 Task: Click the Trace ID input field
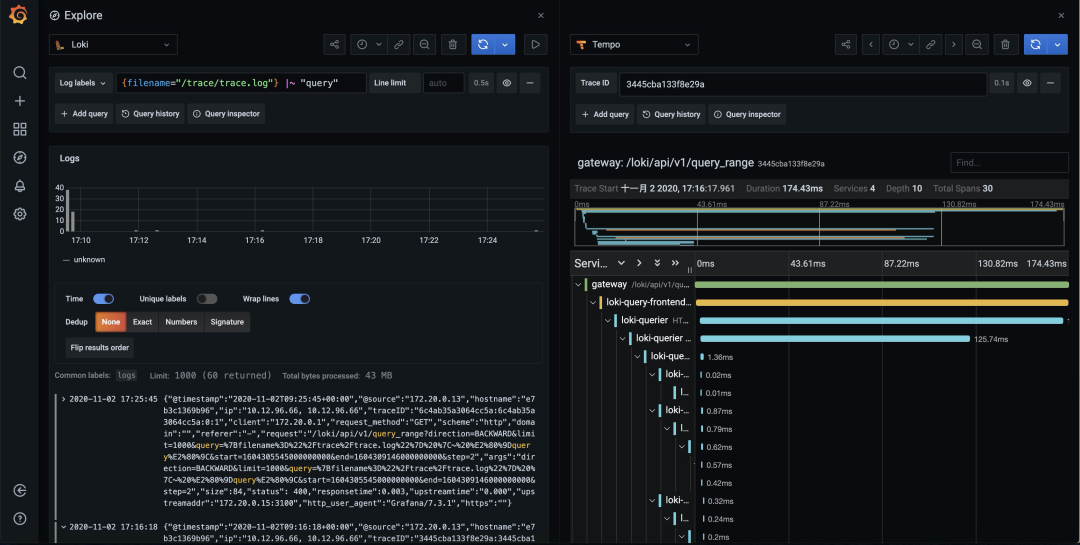coord(802,84)
